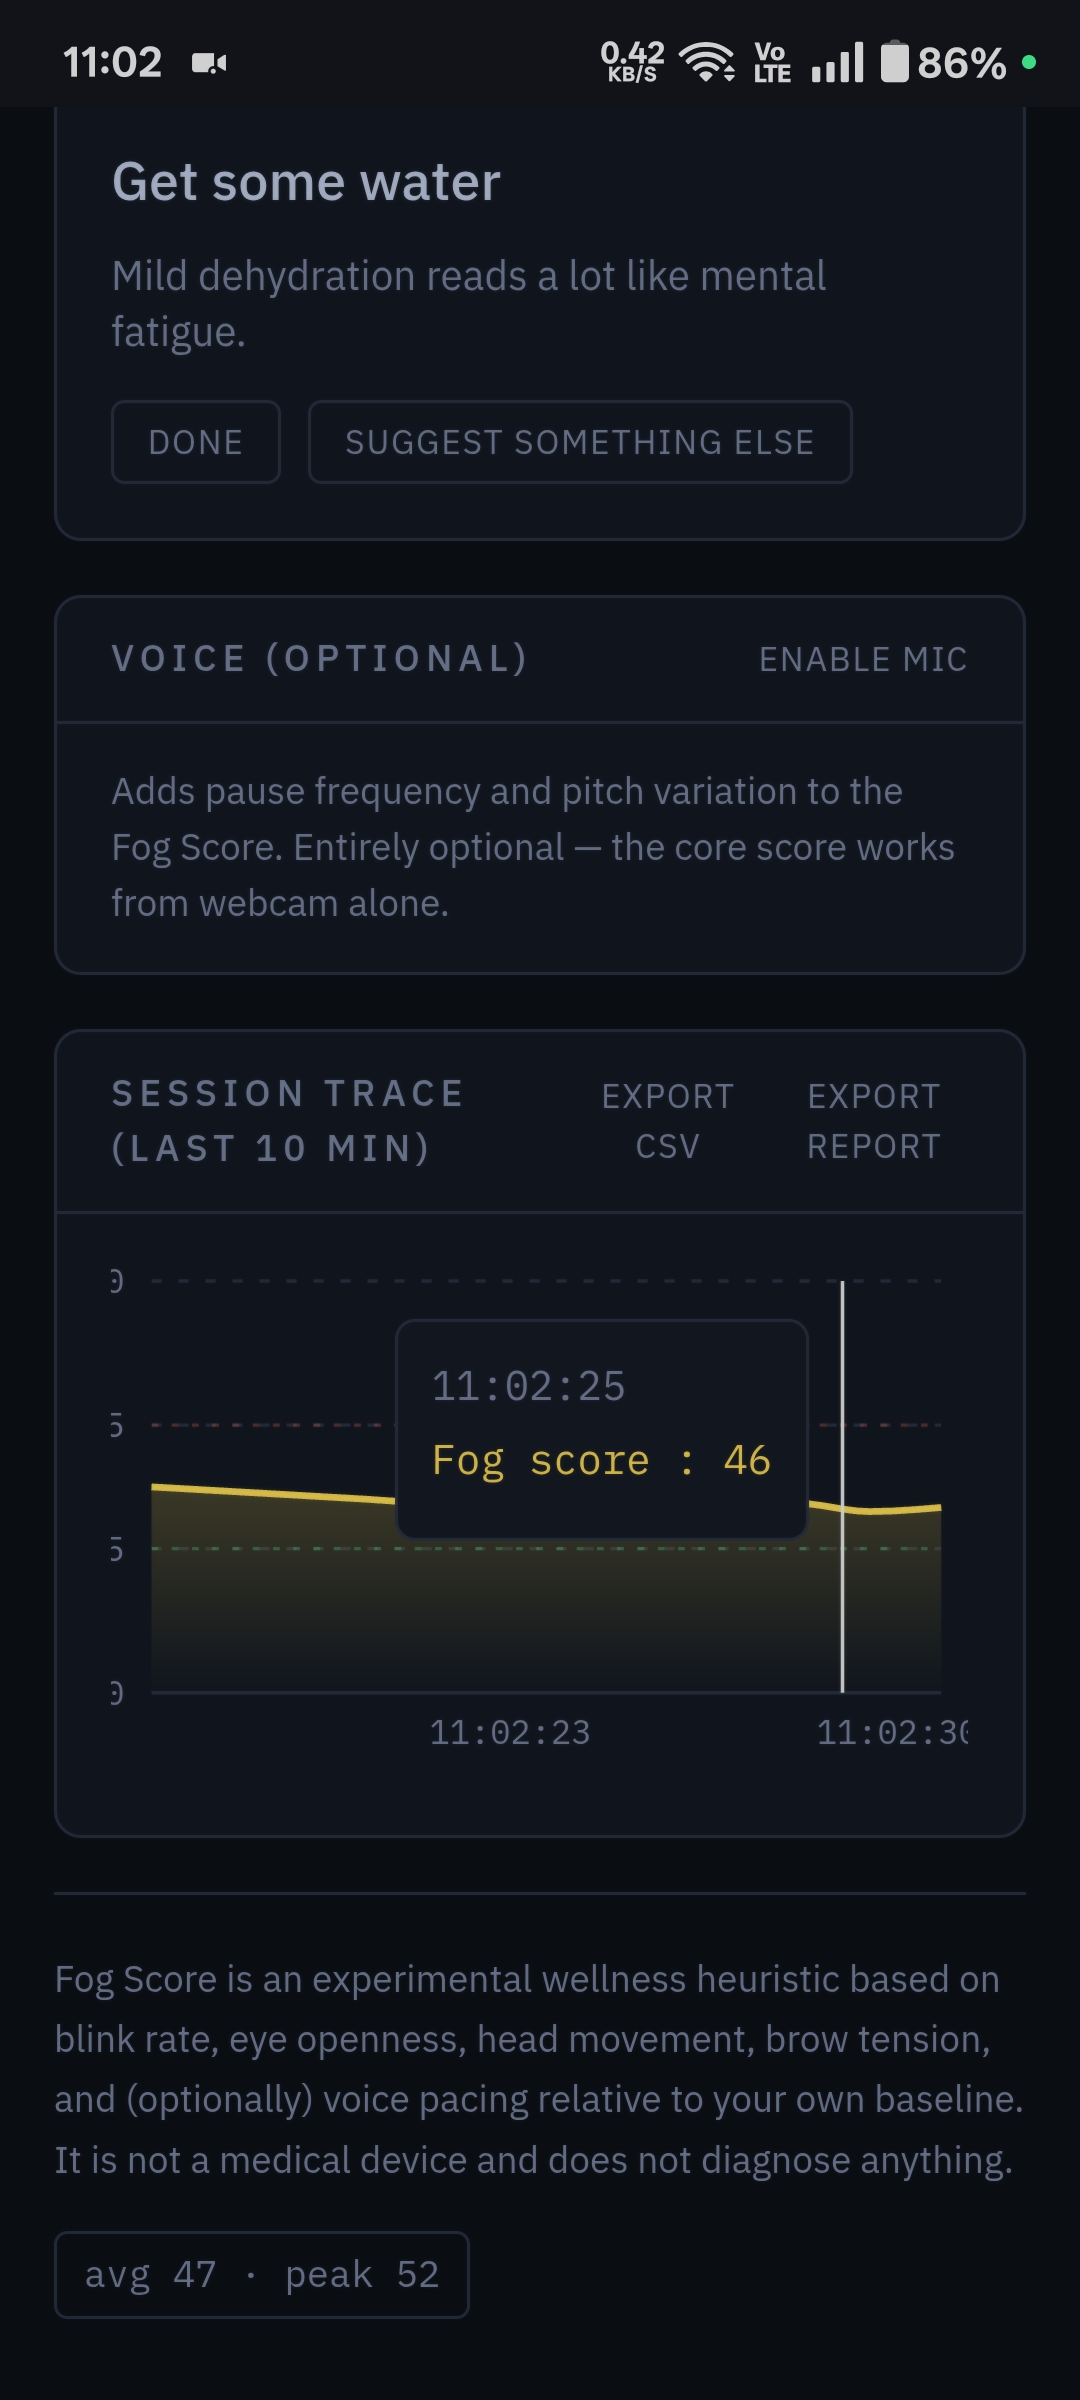Click the 11:02:23 time axis label

click(510, 1732)
